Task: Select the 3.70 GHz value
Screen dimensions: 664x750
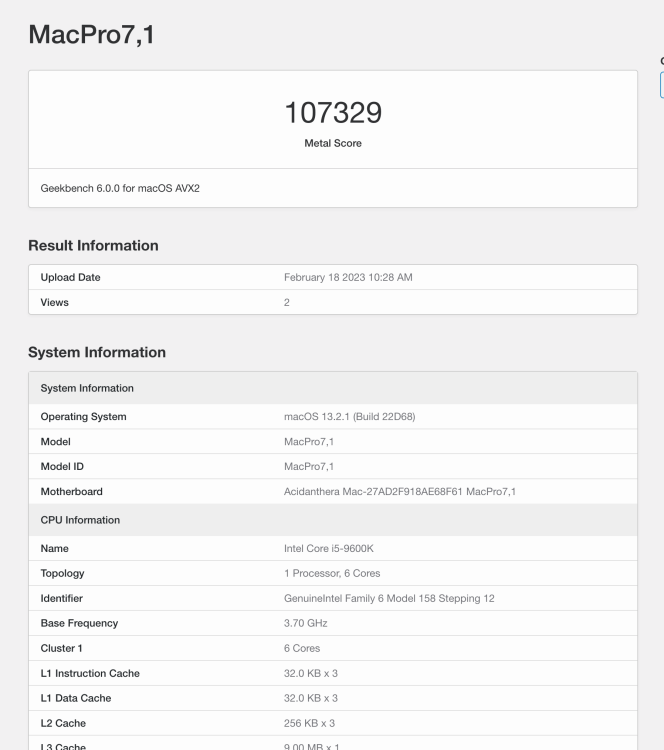Action: [x=306, y=623]
